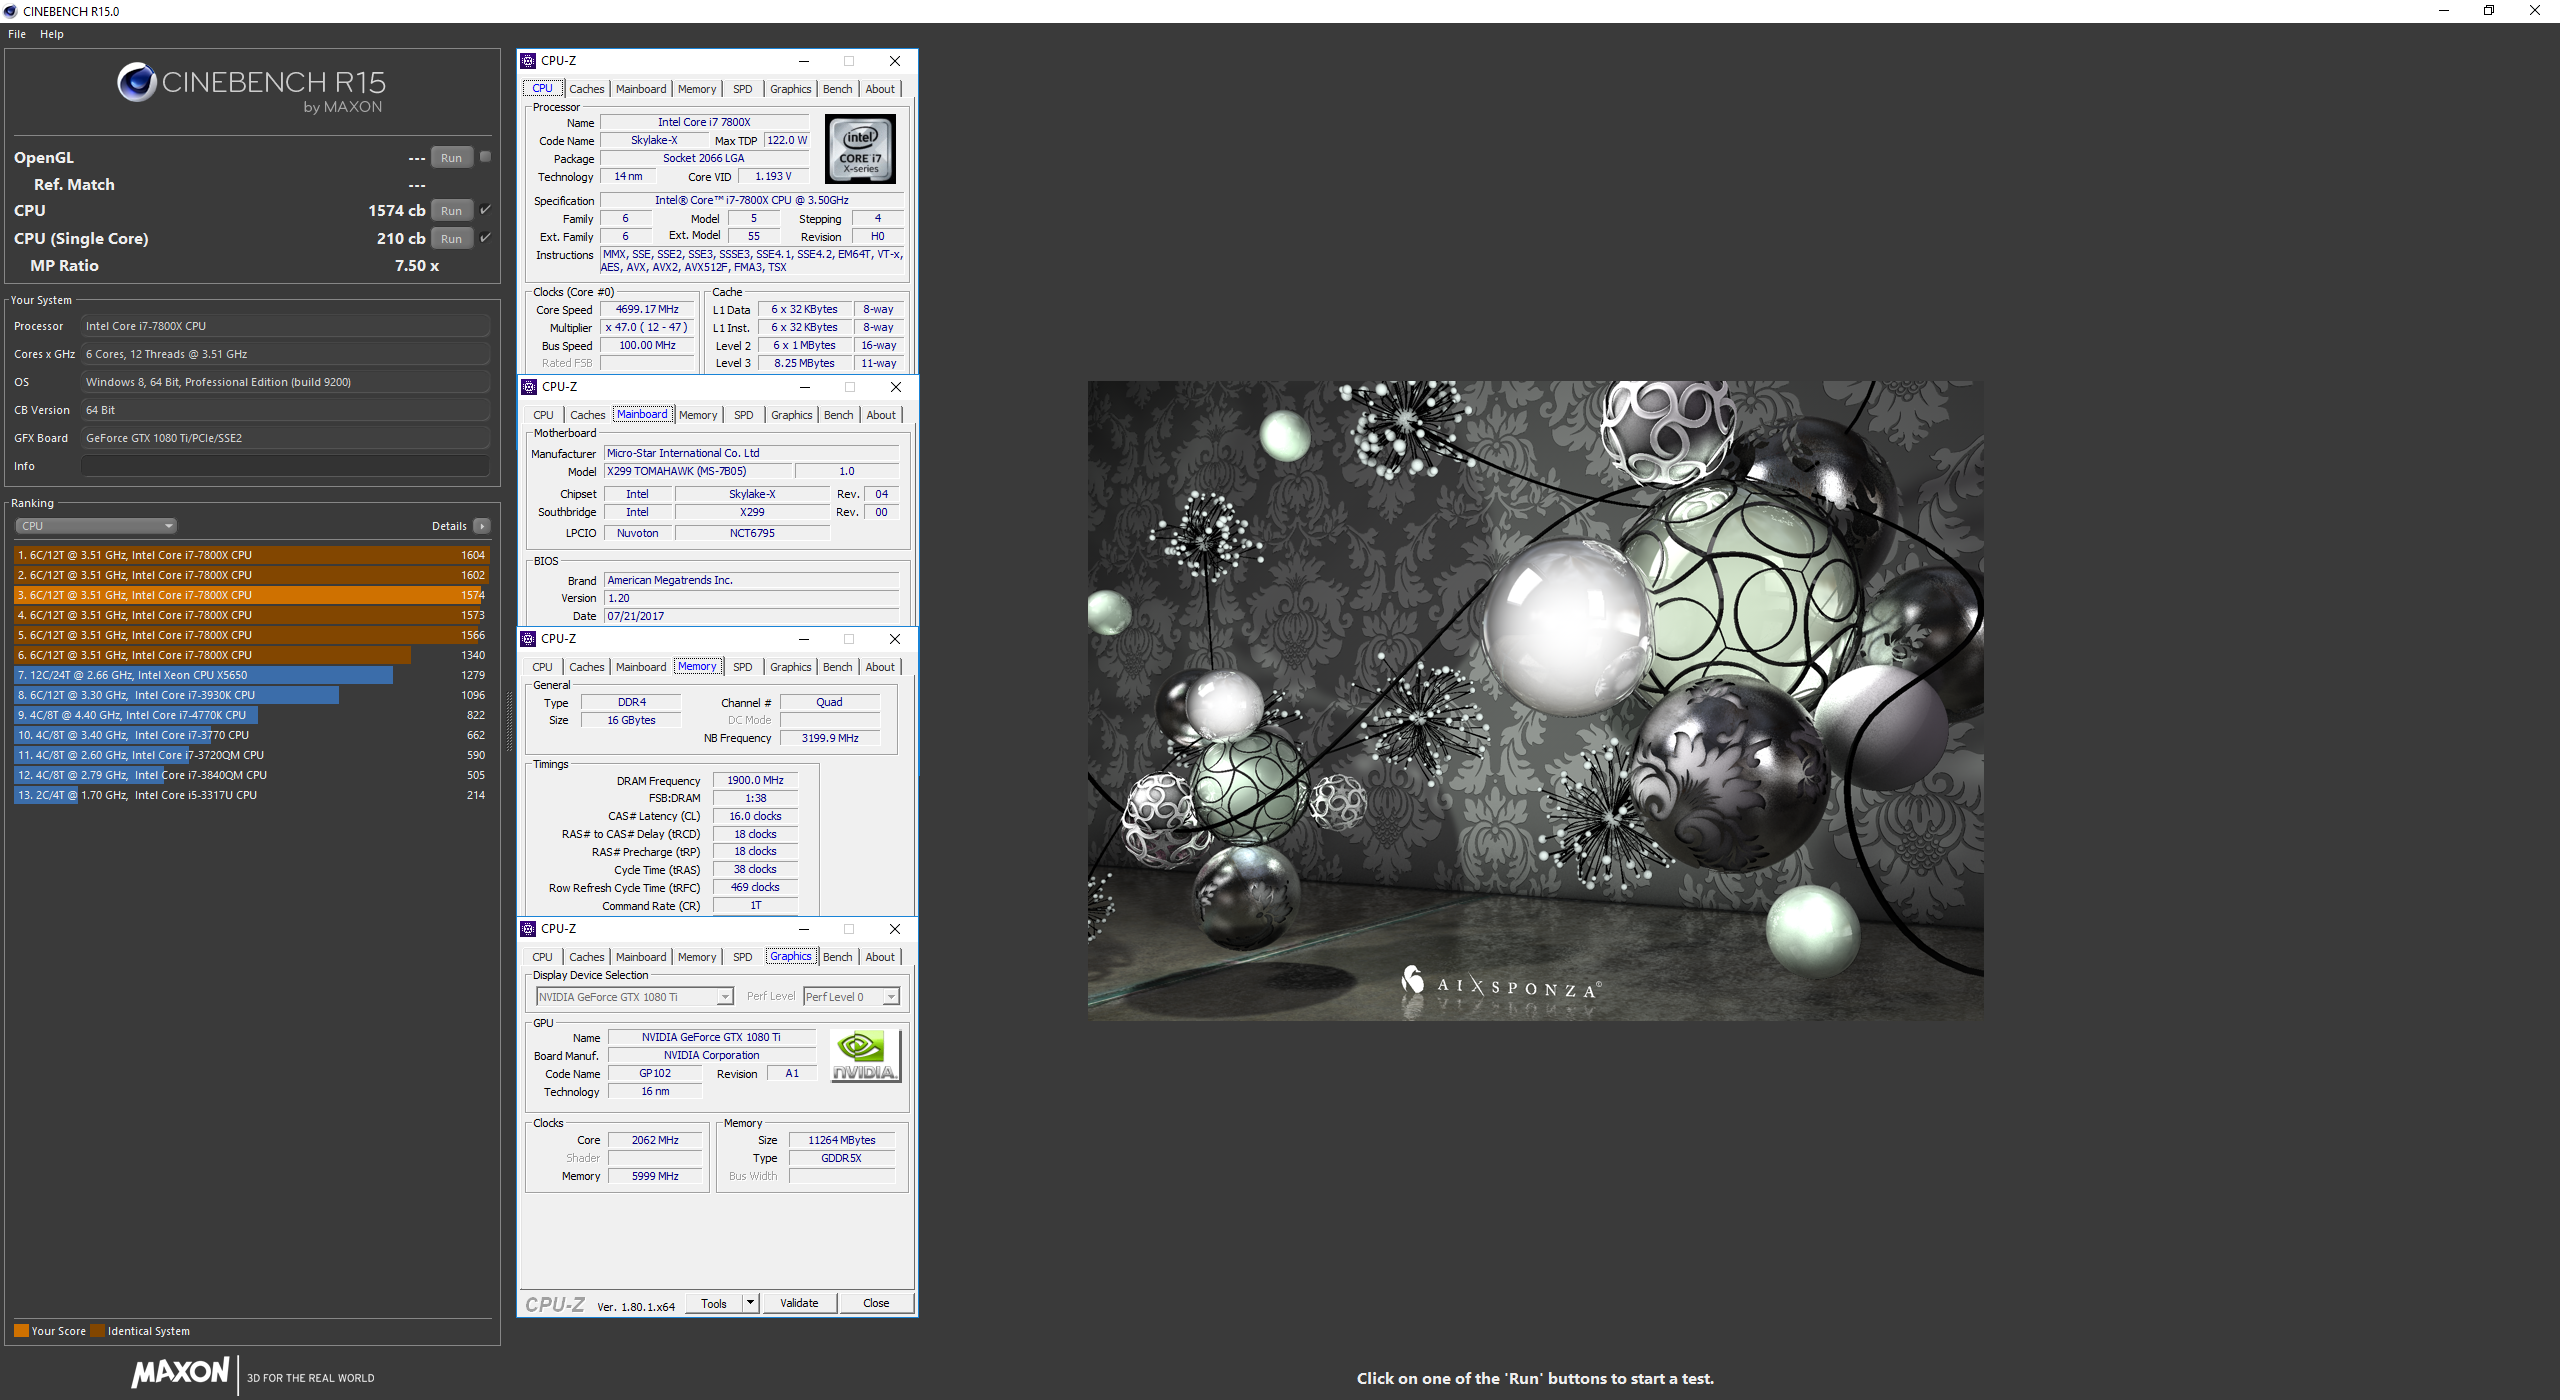This screenshot has height=1400, width=2560.
Task: Click the GFX Board value GeForce GTX 1080 Ti
Action: click(x=285, y=438)
